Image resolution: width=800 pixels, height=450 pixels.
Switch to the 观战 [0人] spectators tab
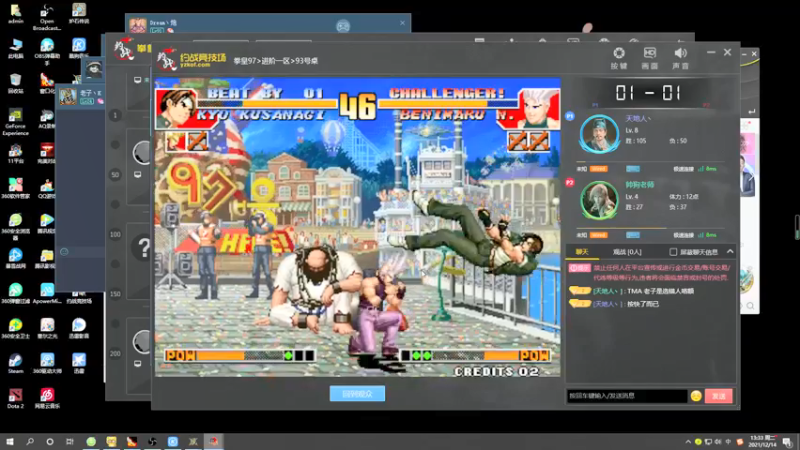click(627, 252)
